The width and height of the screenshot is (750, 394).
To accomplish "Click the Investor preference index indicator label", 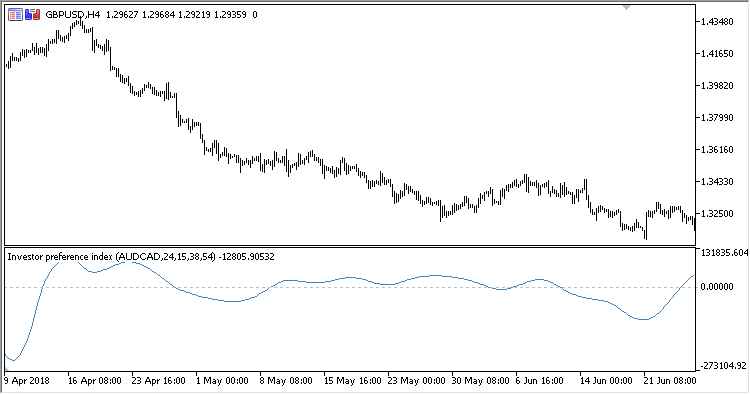I will (141, 257).
